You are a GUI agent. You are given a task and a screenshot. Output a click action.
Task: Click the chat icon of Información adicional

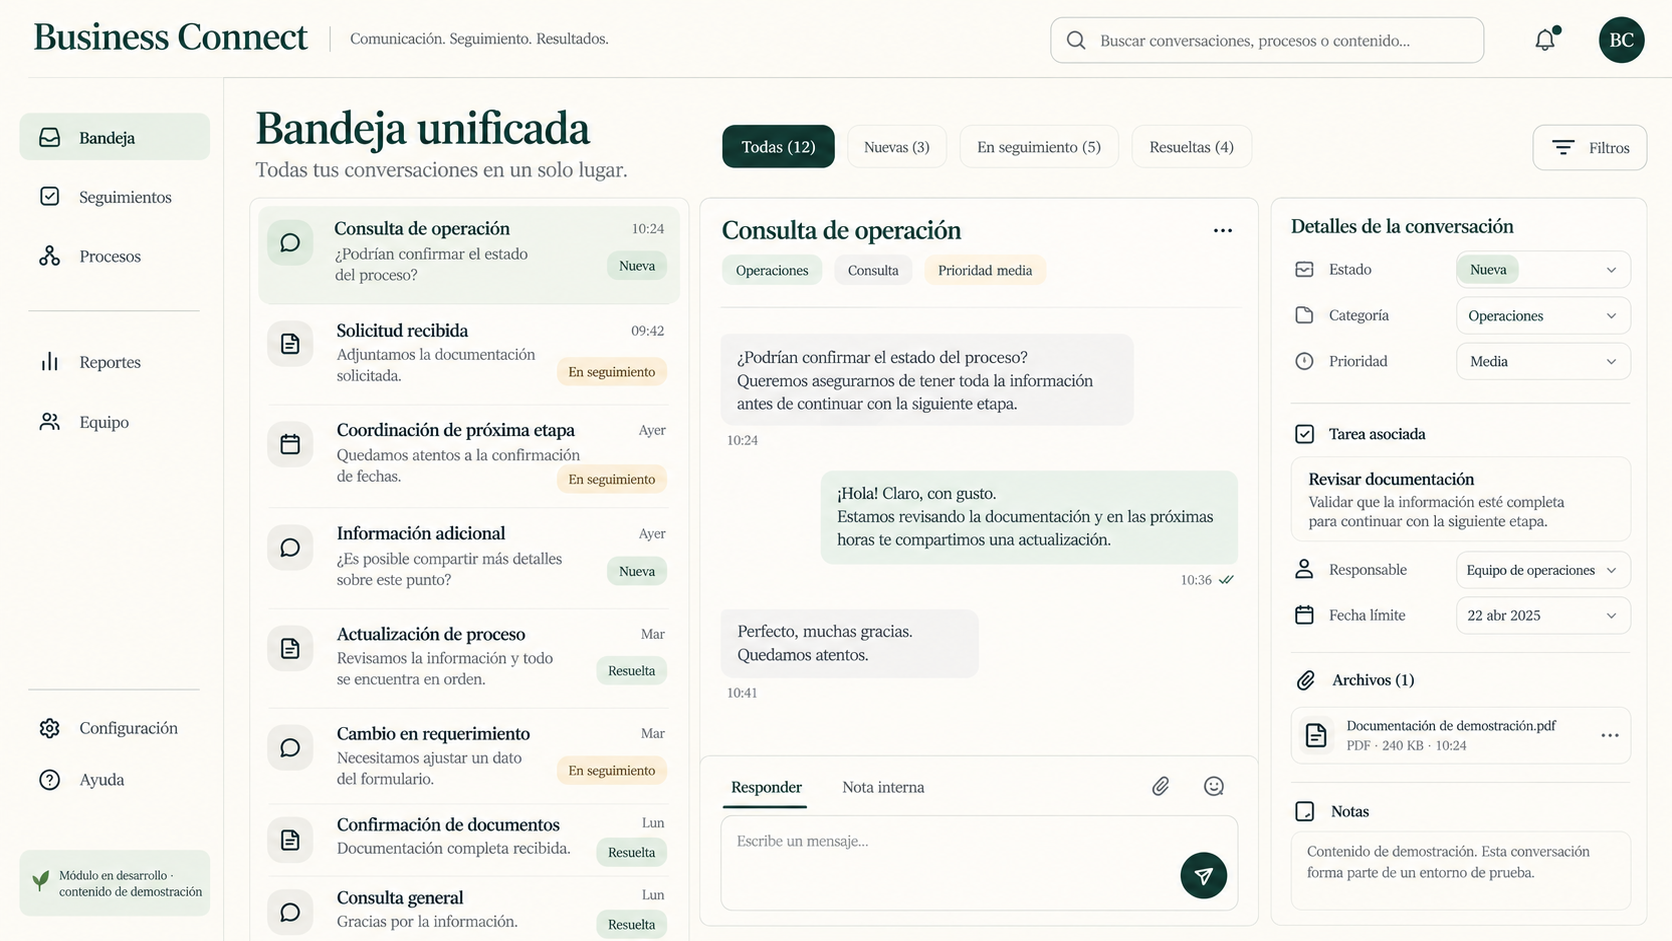290,548
